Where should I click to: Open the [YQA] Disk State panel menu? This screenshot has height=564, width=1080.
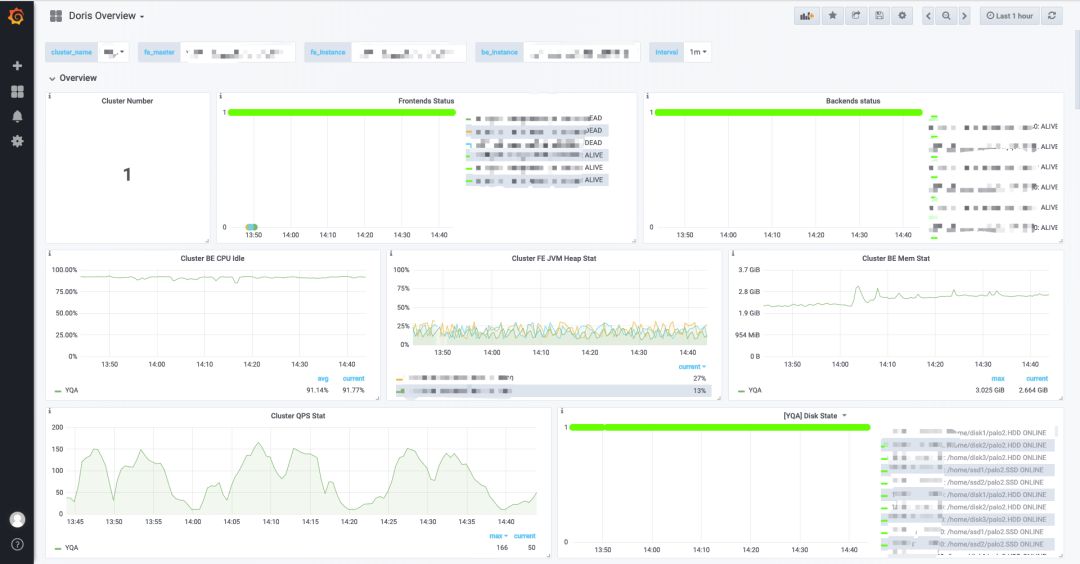[815, 416]
